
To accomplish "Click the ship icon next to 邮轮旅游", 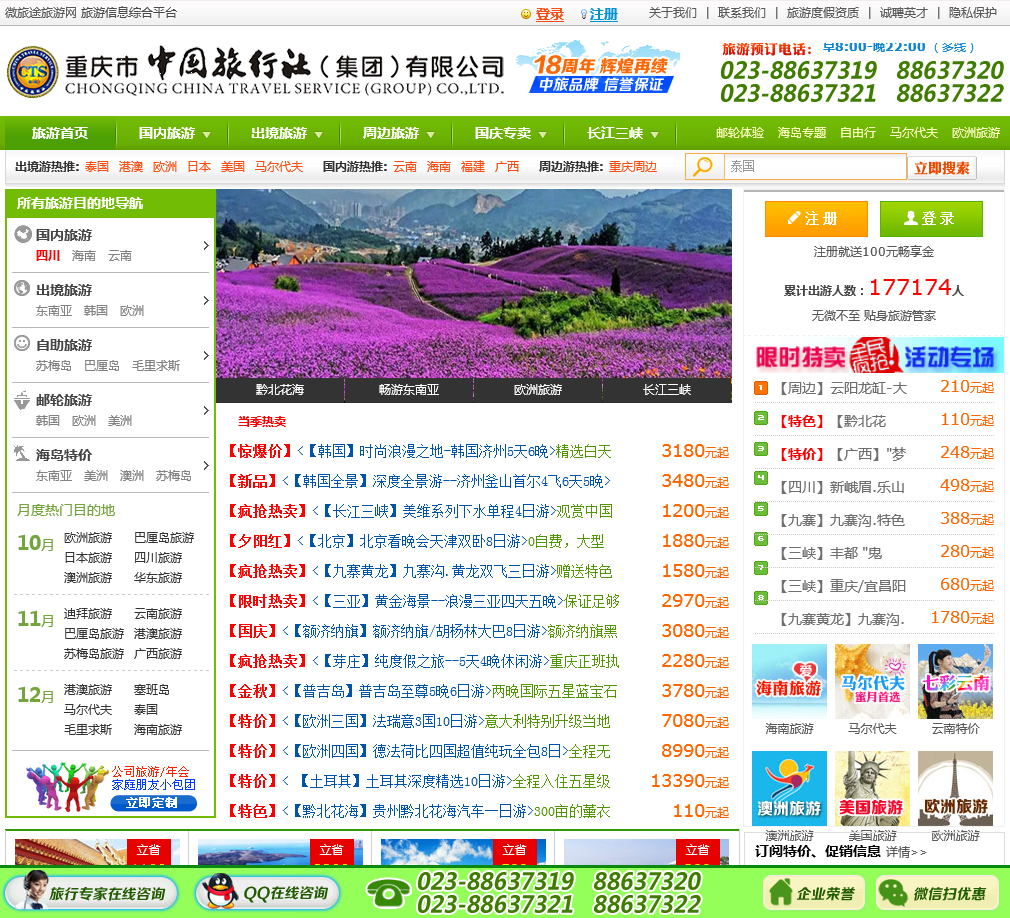I will [22, 399].
